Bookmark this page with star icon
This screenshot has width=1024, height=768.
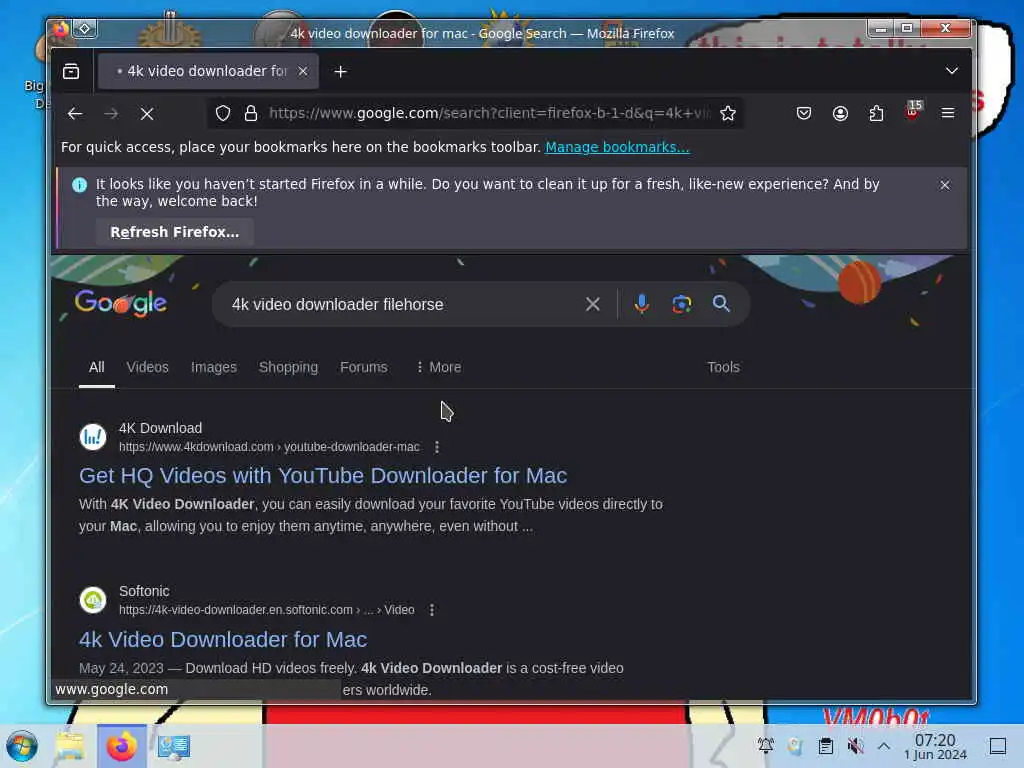click(728, 114)
